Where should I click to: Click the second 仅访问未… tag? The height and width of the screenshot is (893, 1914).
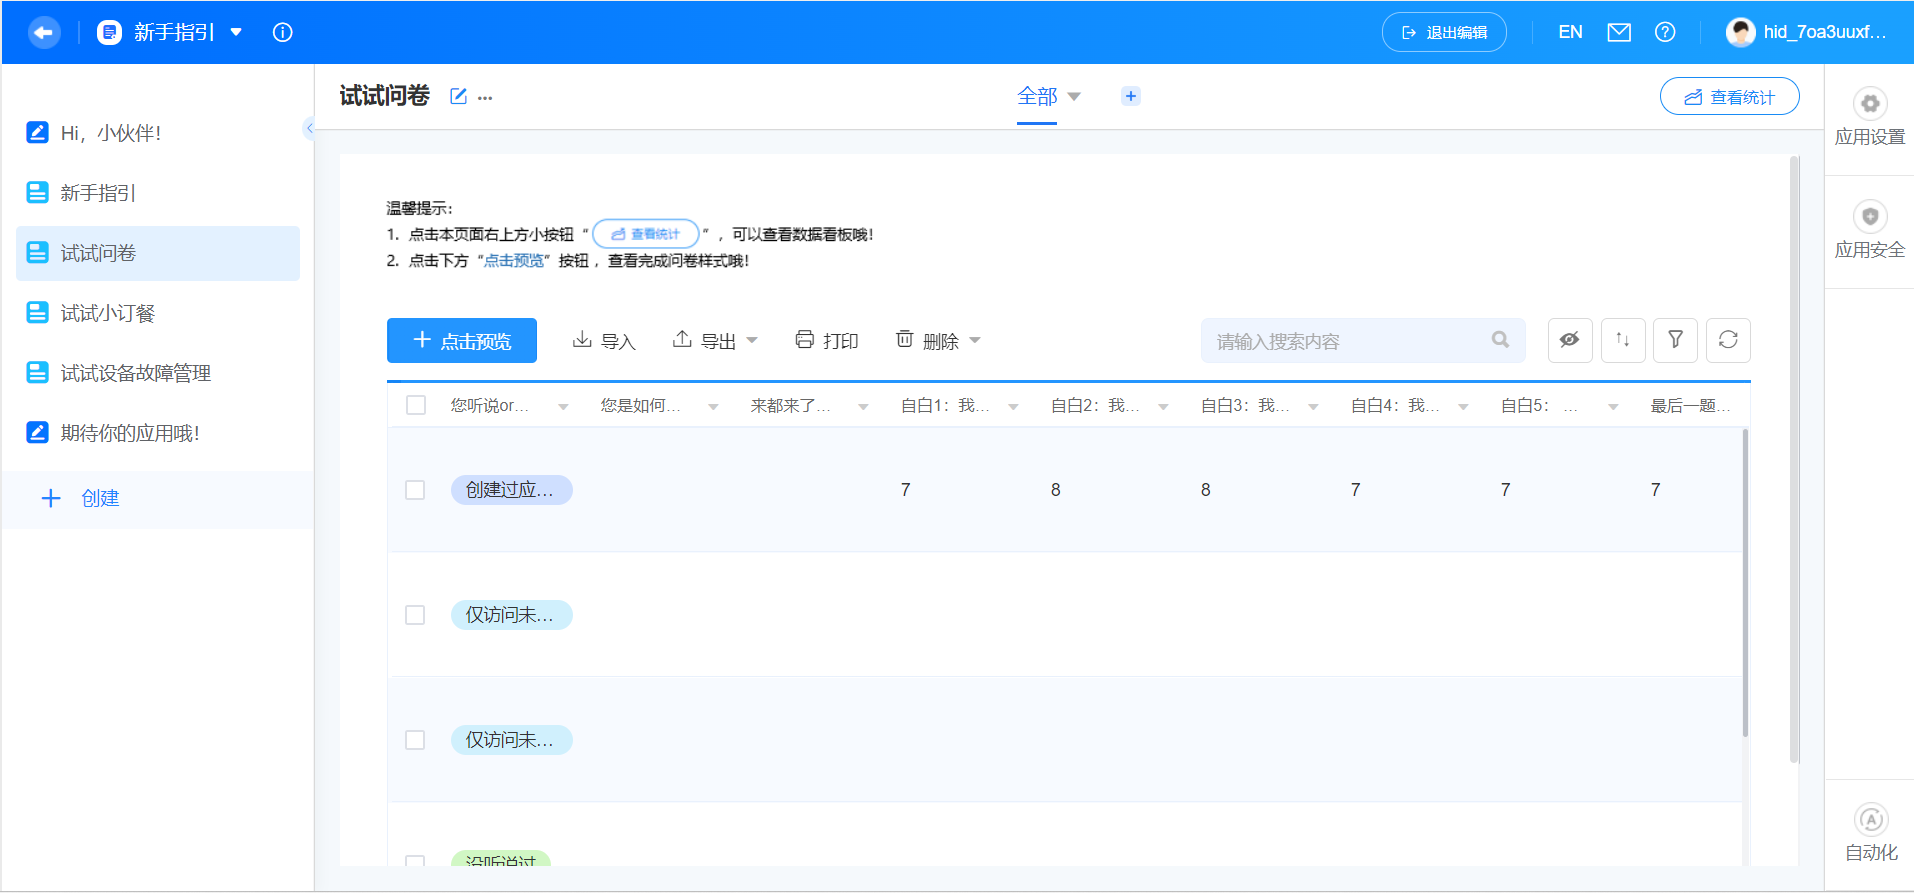pyautogui.click(x=511, y=740)
